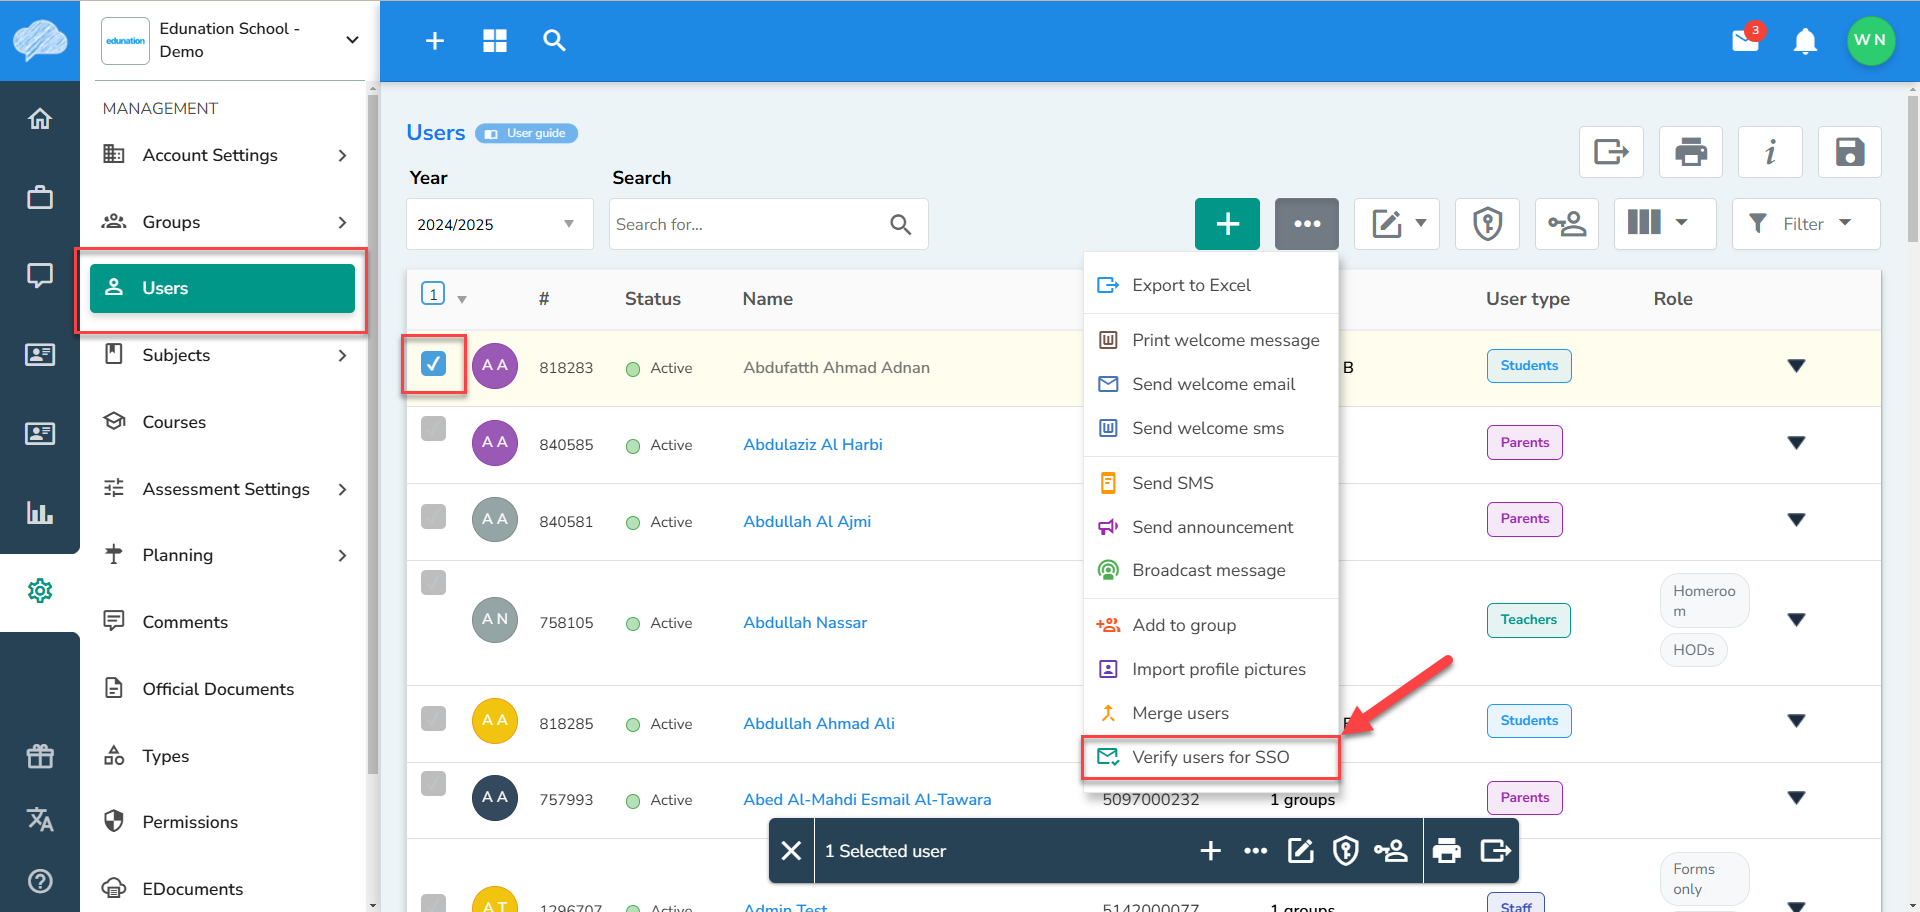The height and width of the screenshot is (912, 1920).
Task: Choose Export to Excel from menu
Action: click(x=1210, y=285)
